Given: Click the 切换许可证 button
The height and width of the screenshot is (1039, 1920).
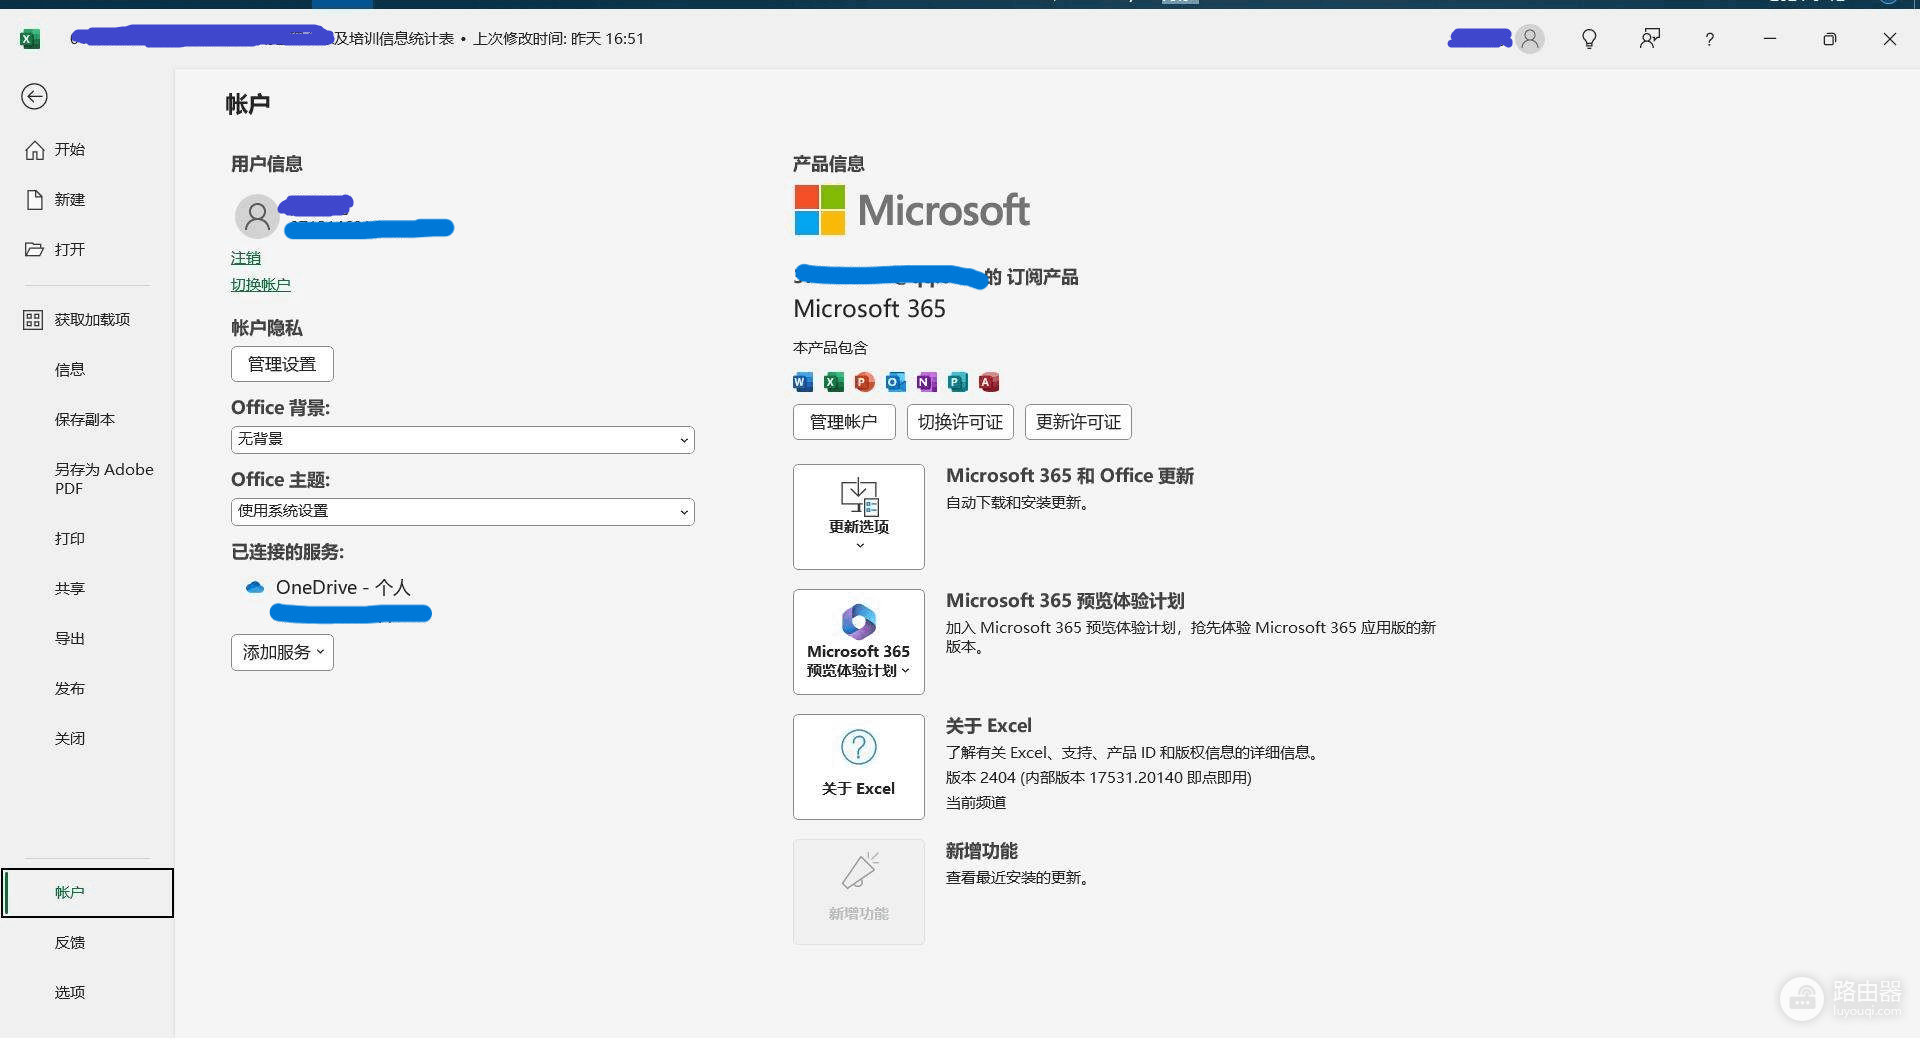Looking at the screenshot, I should click(x=960, y=422).
